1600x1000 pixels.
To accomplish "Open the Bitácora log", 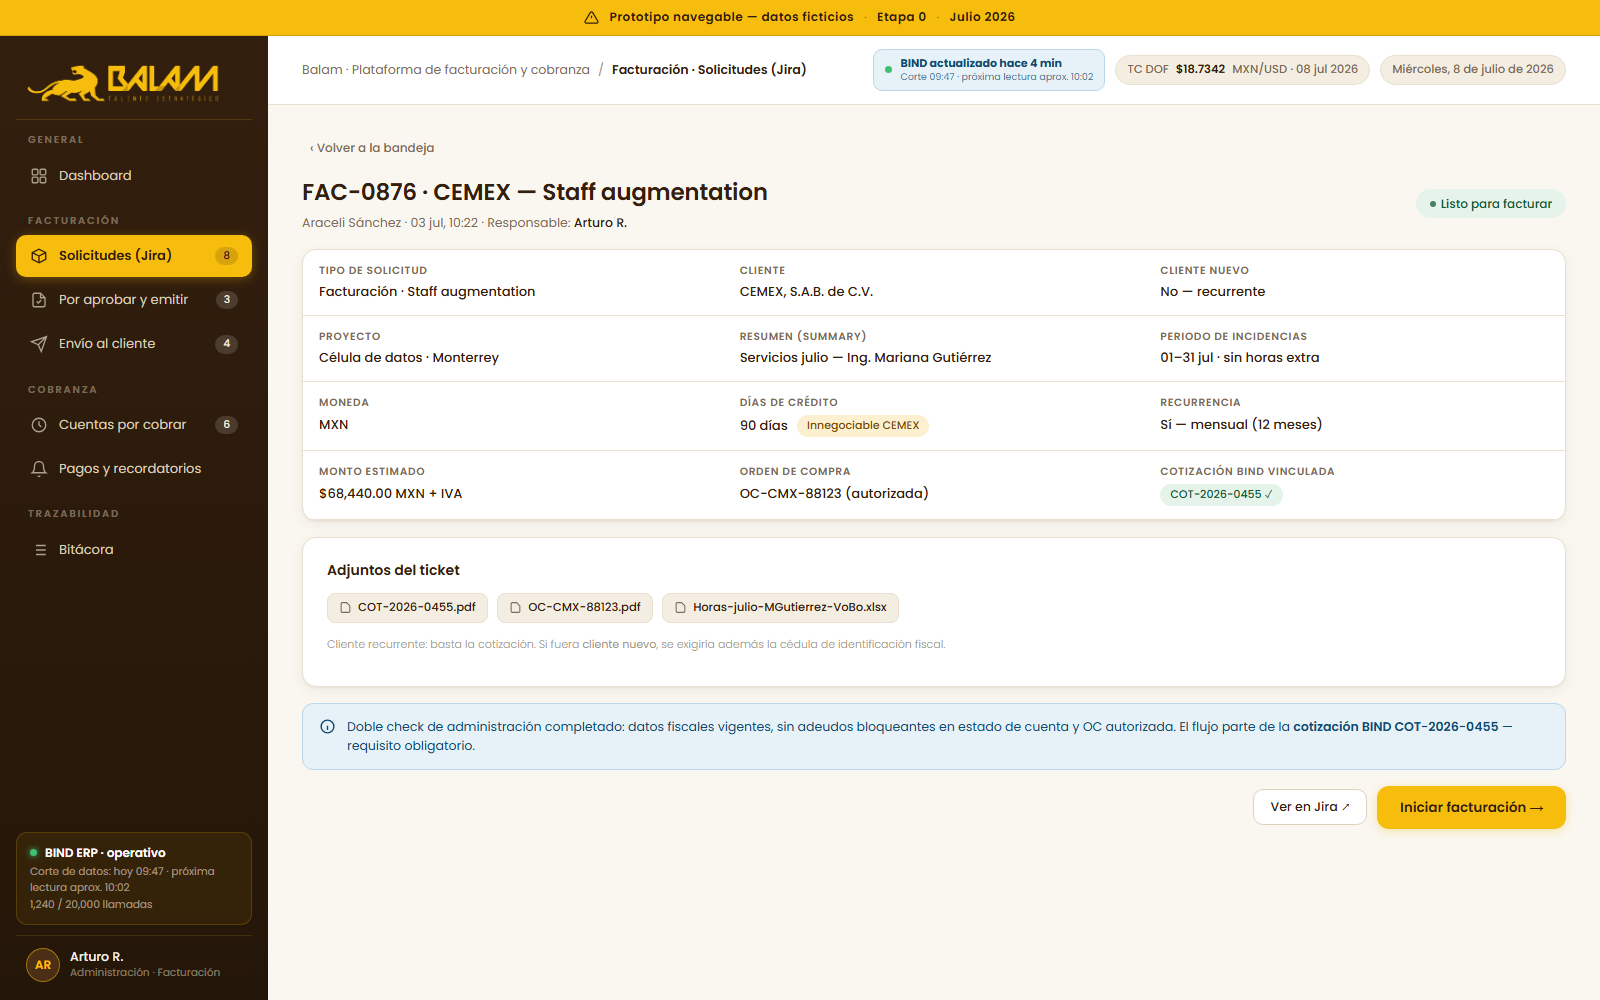I will click(x=134, y=550).
